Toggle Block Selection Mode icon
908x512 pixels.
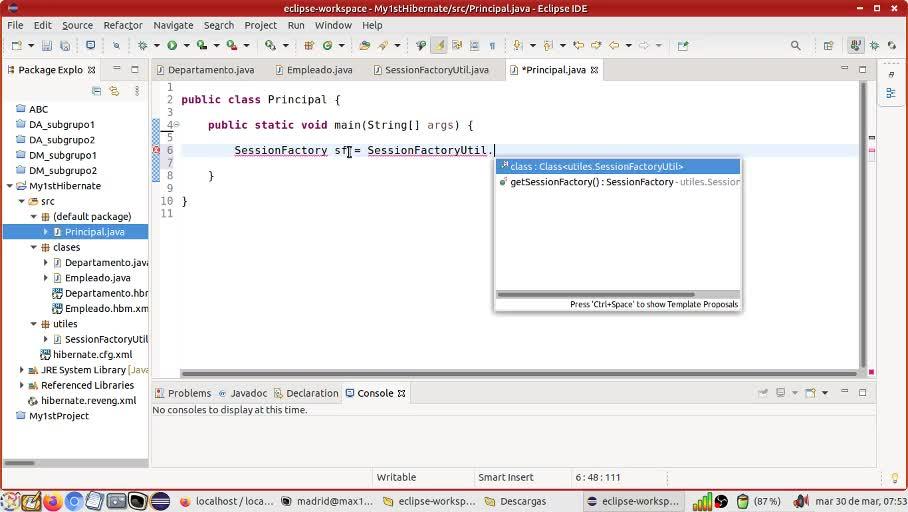(474, 45)
